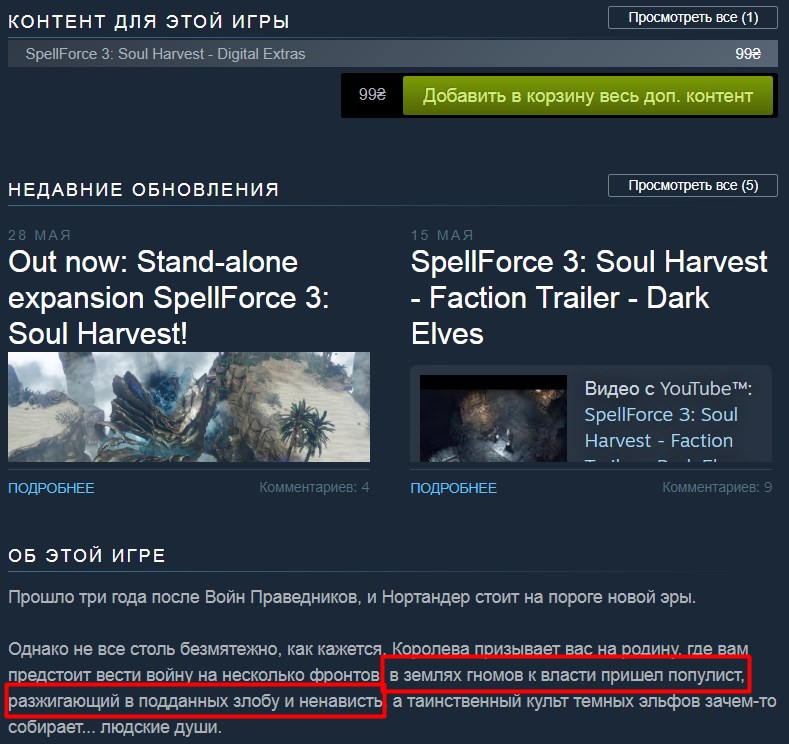
Task: Click 'ПОДРОБНЕЕ' under the 15 May update
Action: (x=454, y=488)
